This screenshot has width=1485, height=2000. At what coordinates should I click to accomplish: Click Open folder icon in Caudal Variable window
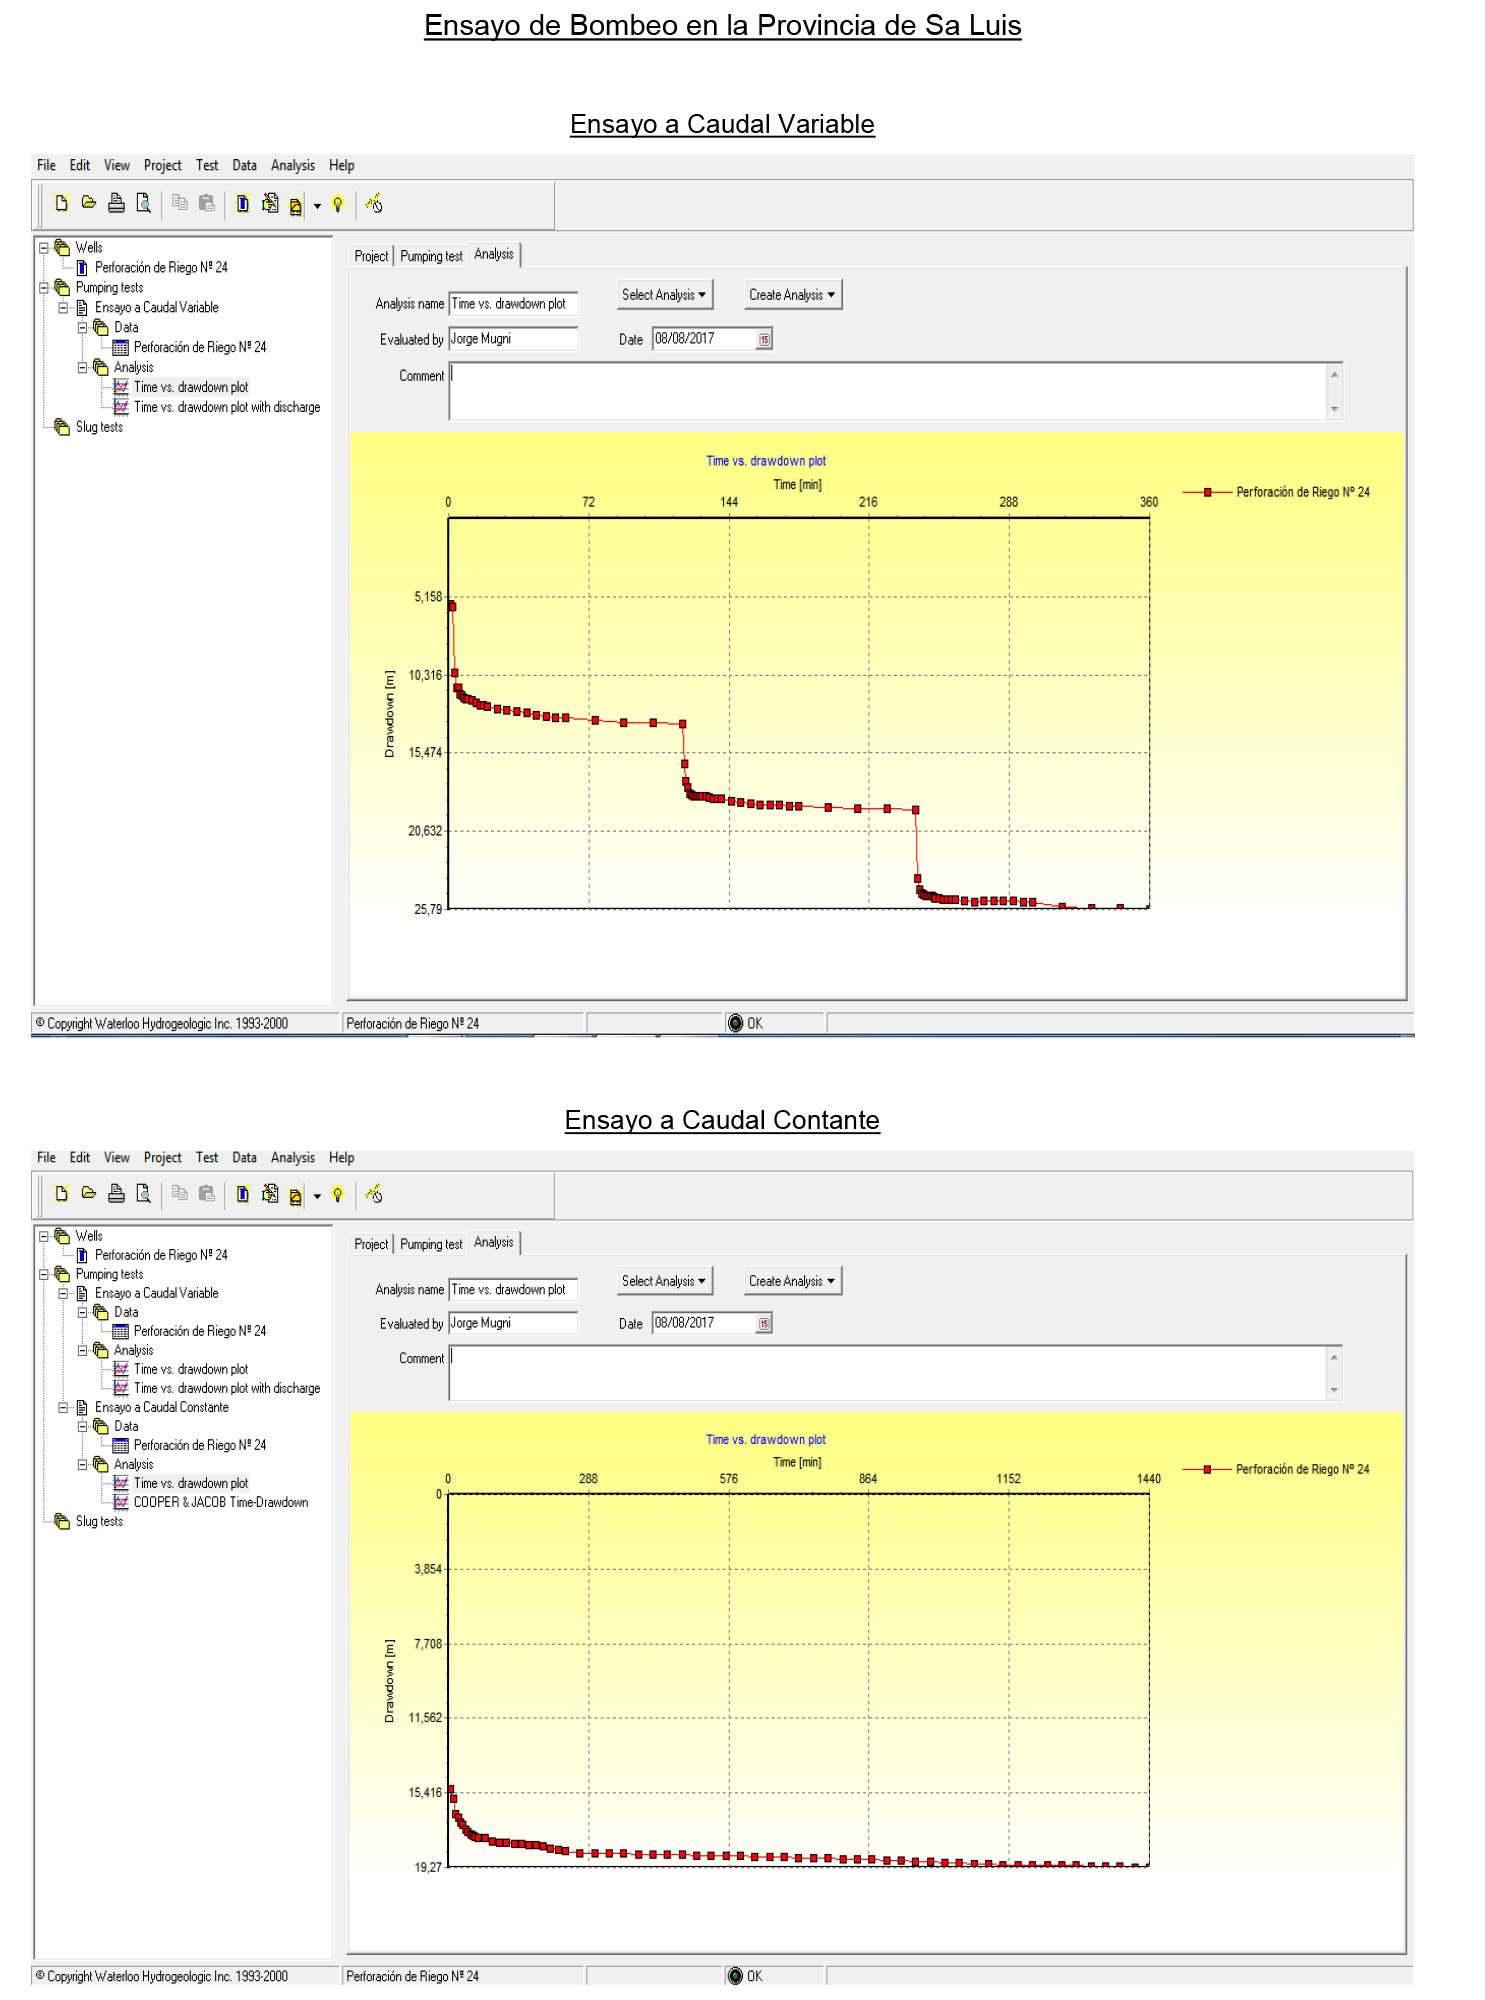click(89, 203)
